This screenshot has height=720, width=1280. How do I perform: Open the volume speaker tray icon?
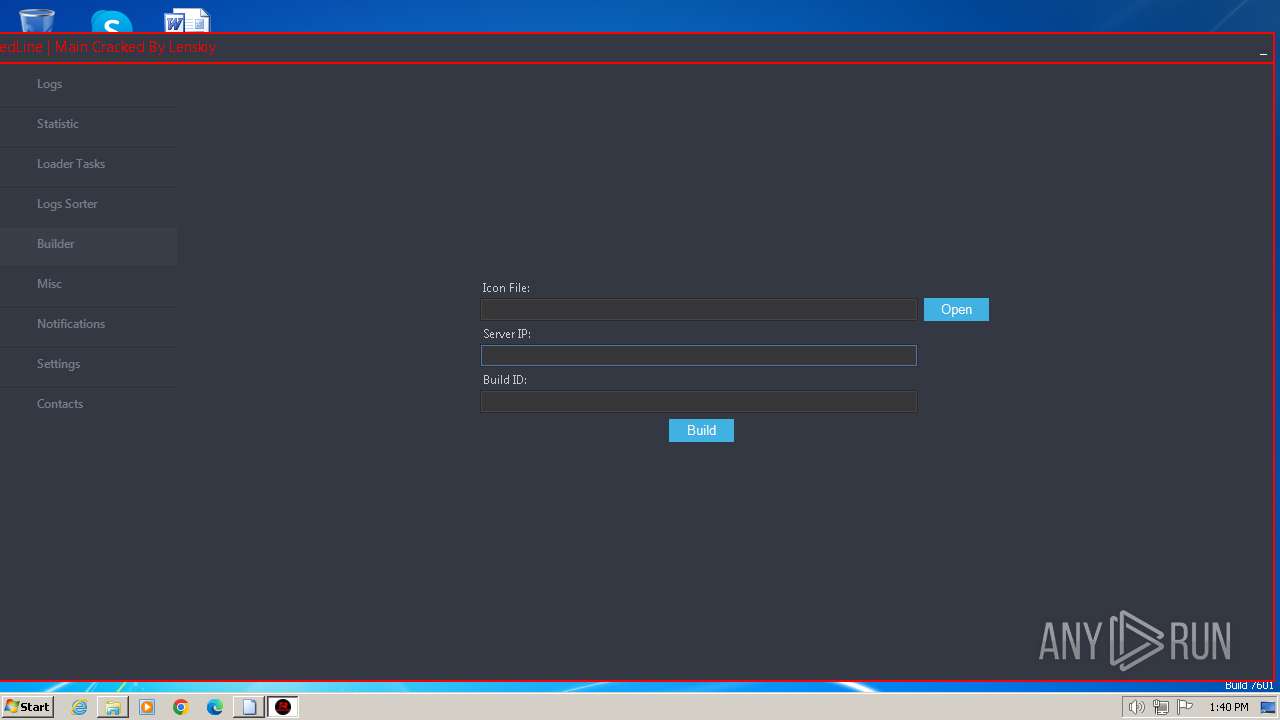tap(1136, 707)
